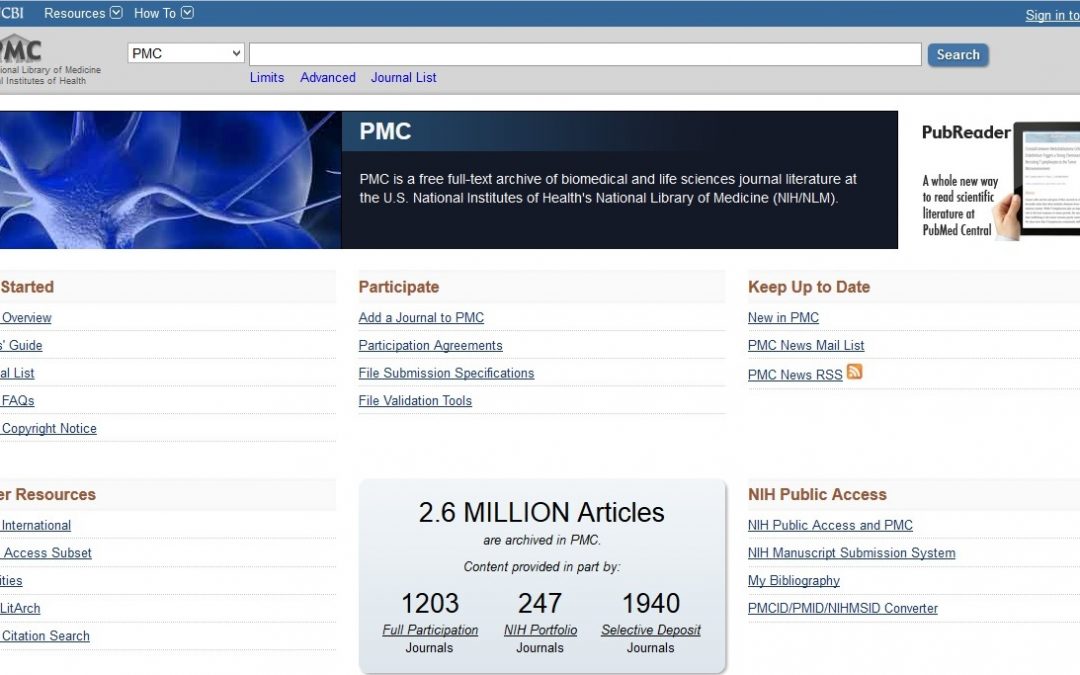
Task: Open NIH Manuscript Submission System
Action: [851, 552]
